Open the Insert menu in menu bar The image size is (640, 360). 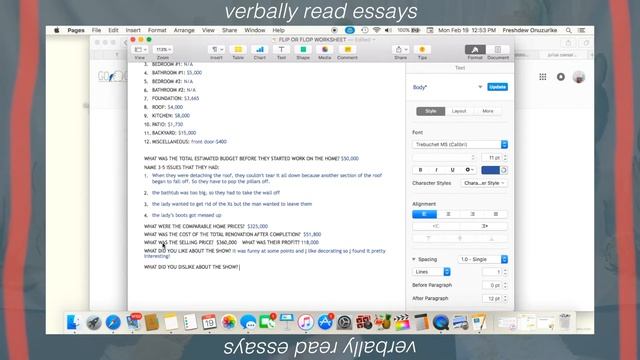point(133,30)
